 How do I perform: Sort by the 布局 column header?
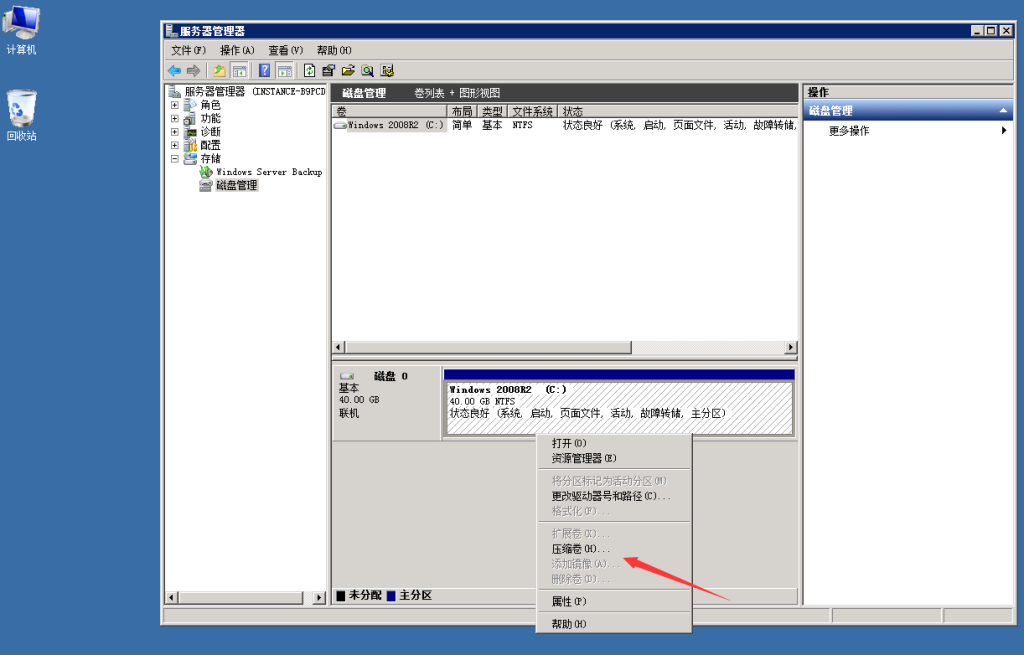(462, 111)
